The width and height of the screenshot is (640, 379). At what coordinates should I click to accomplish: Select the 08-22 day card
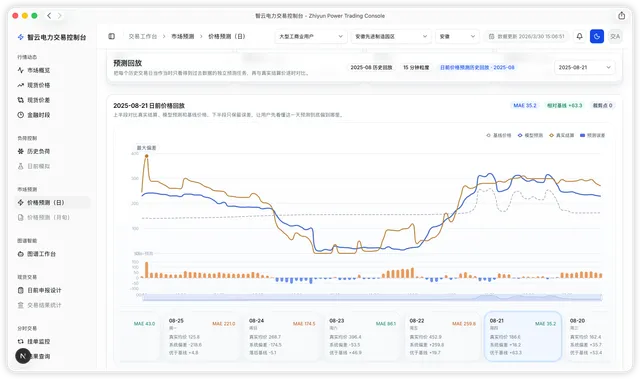(443, 337)
